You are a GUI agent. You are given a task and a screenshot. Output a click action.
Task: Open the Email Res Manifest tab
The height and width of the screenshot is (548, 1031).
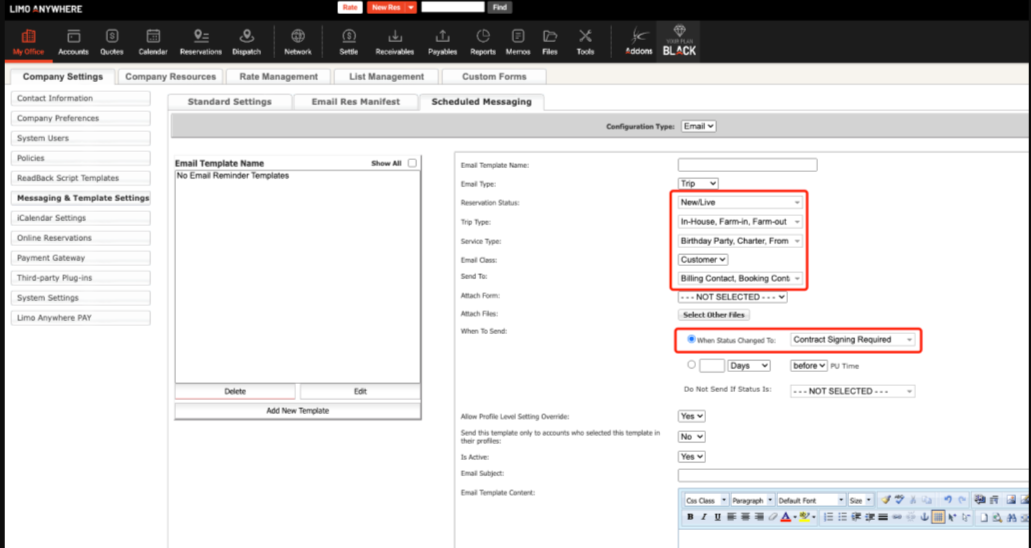tap(355, 102)
